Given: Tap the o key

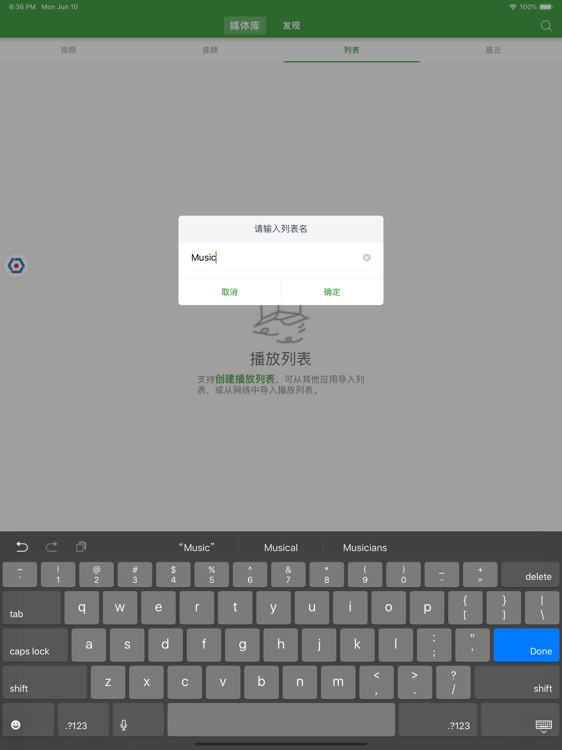Looking at the screenshot, I should (x=388, y=607).
